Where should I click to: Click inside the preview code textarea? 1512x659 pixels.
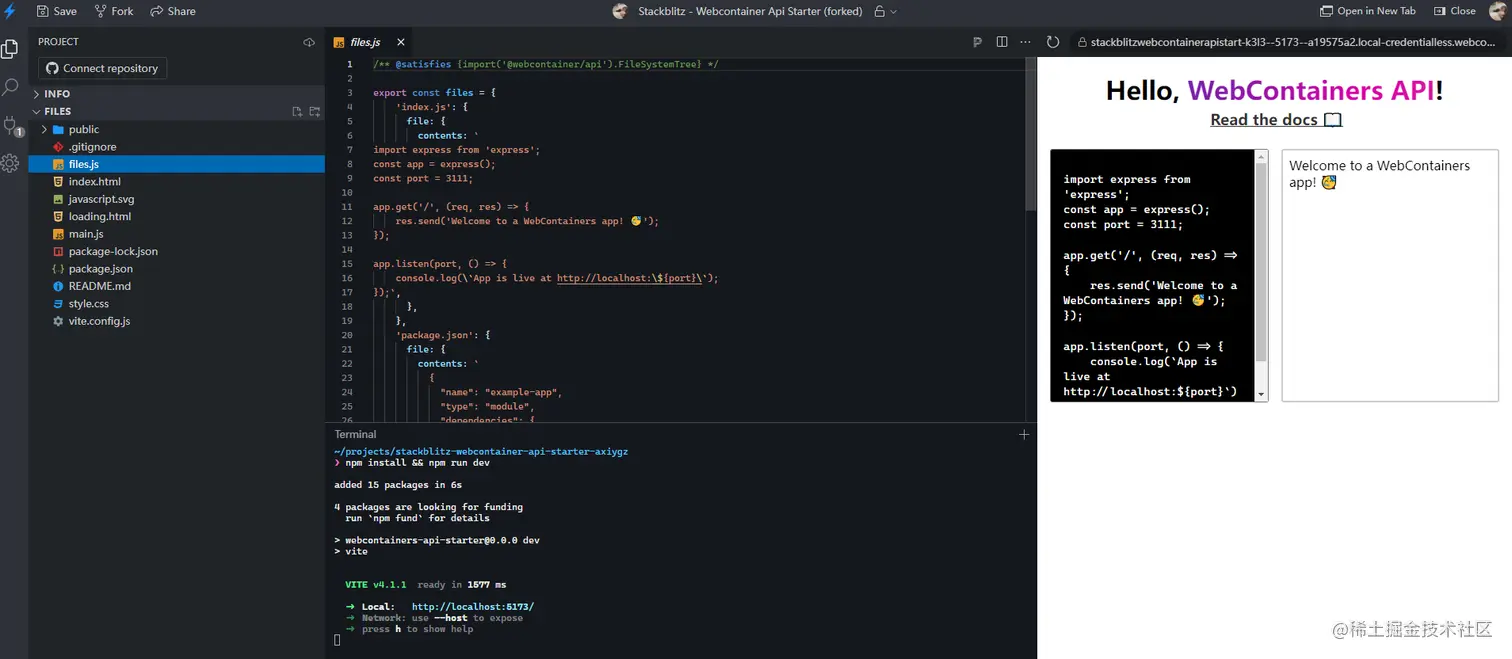coord(1152,276)
